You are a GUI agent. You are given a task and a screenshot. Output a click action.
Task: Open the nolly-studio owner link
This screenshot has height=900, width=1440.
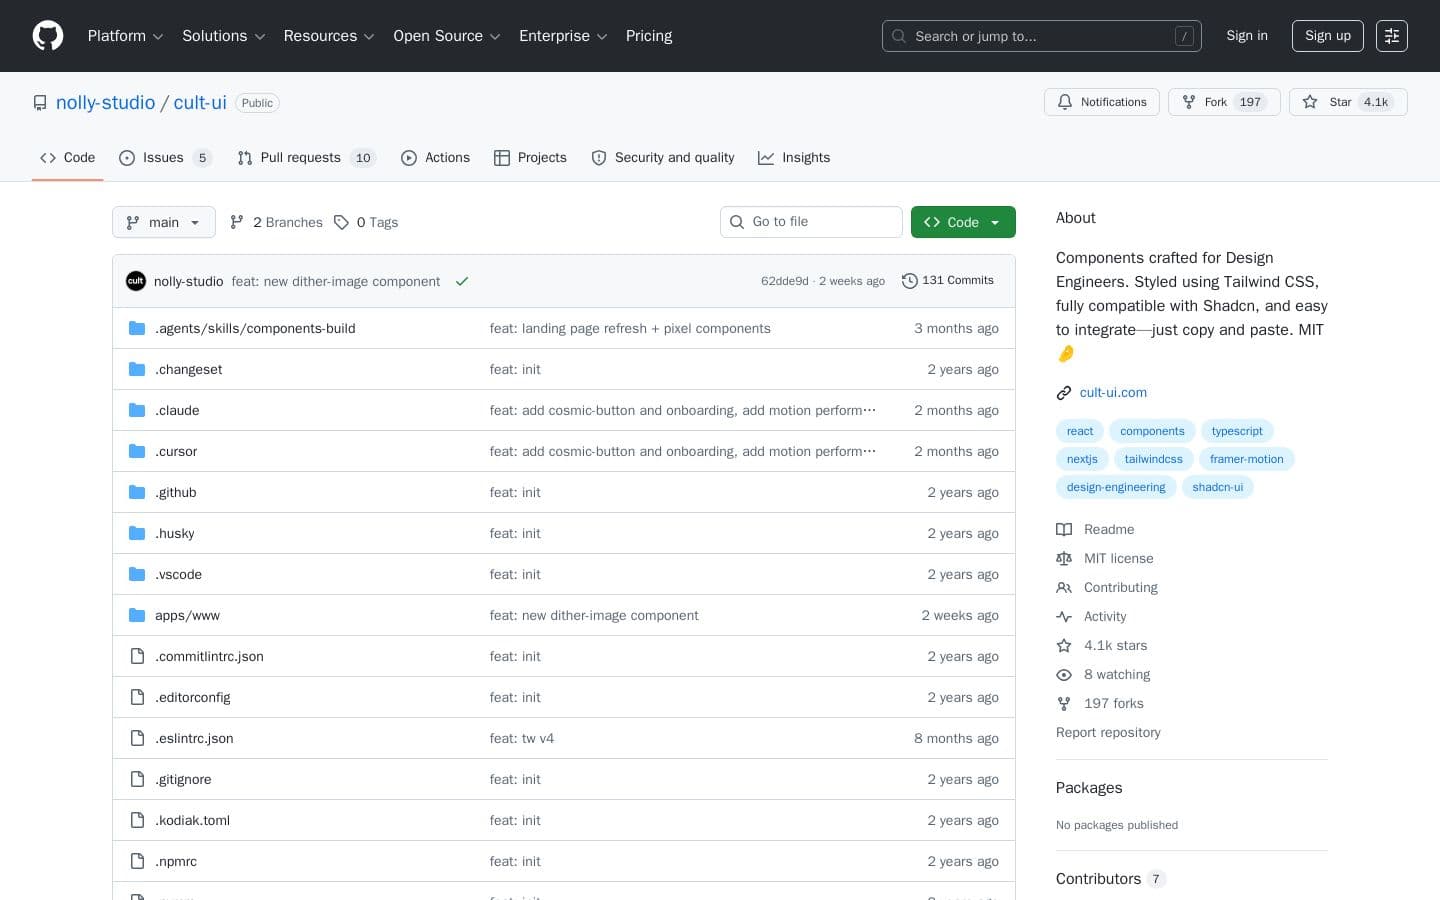tap(106, 103)
